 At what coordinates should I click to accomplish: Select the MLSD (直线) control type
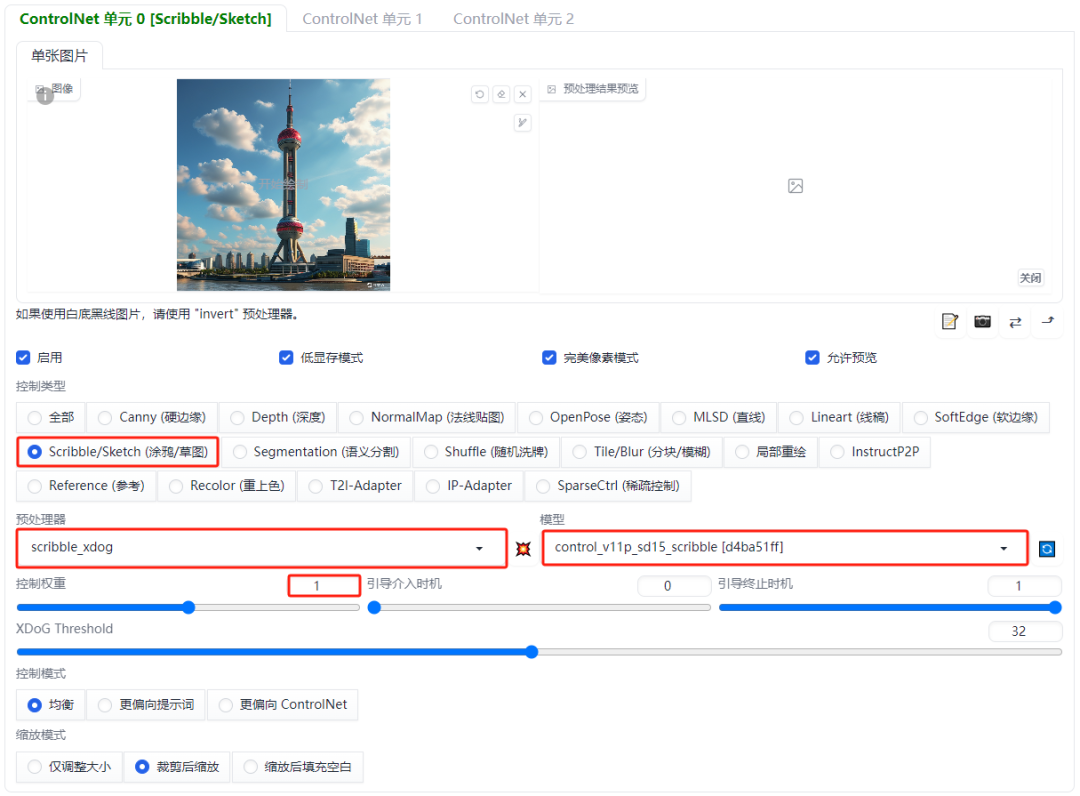pyautogui.click(x=718, y=417)
